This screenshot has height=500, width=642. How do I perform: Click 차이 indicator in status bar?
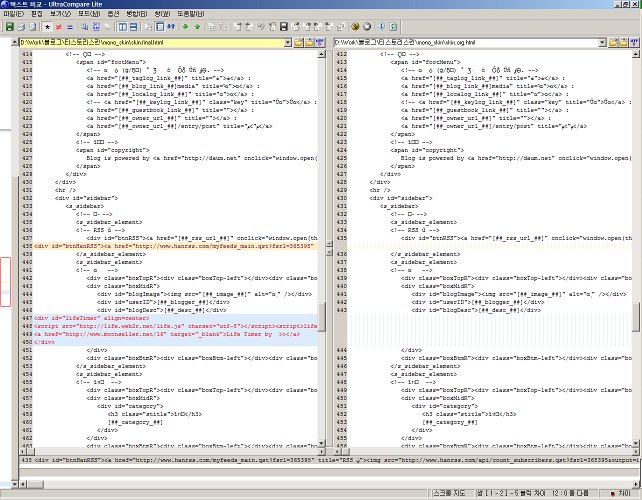coord(621,494)
